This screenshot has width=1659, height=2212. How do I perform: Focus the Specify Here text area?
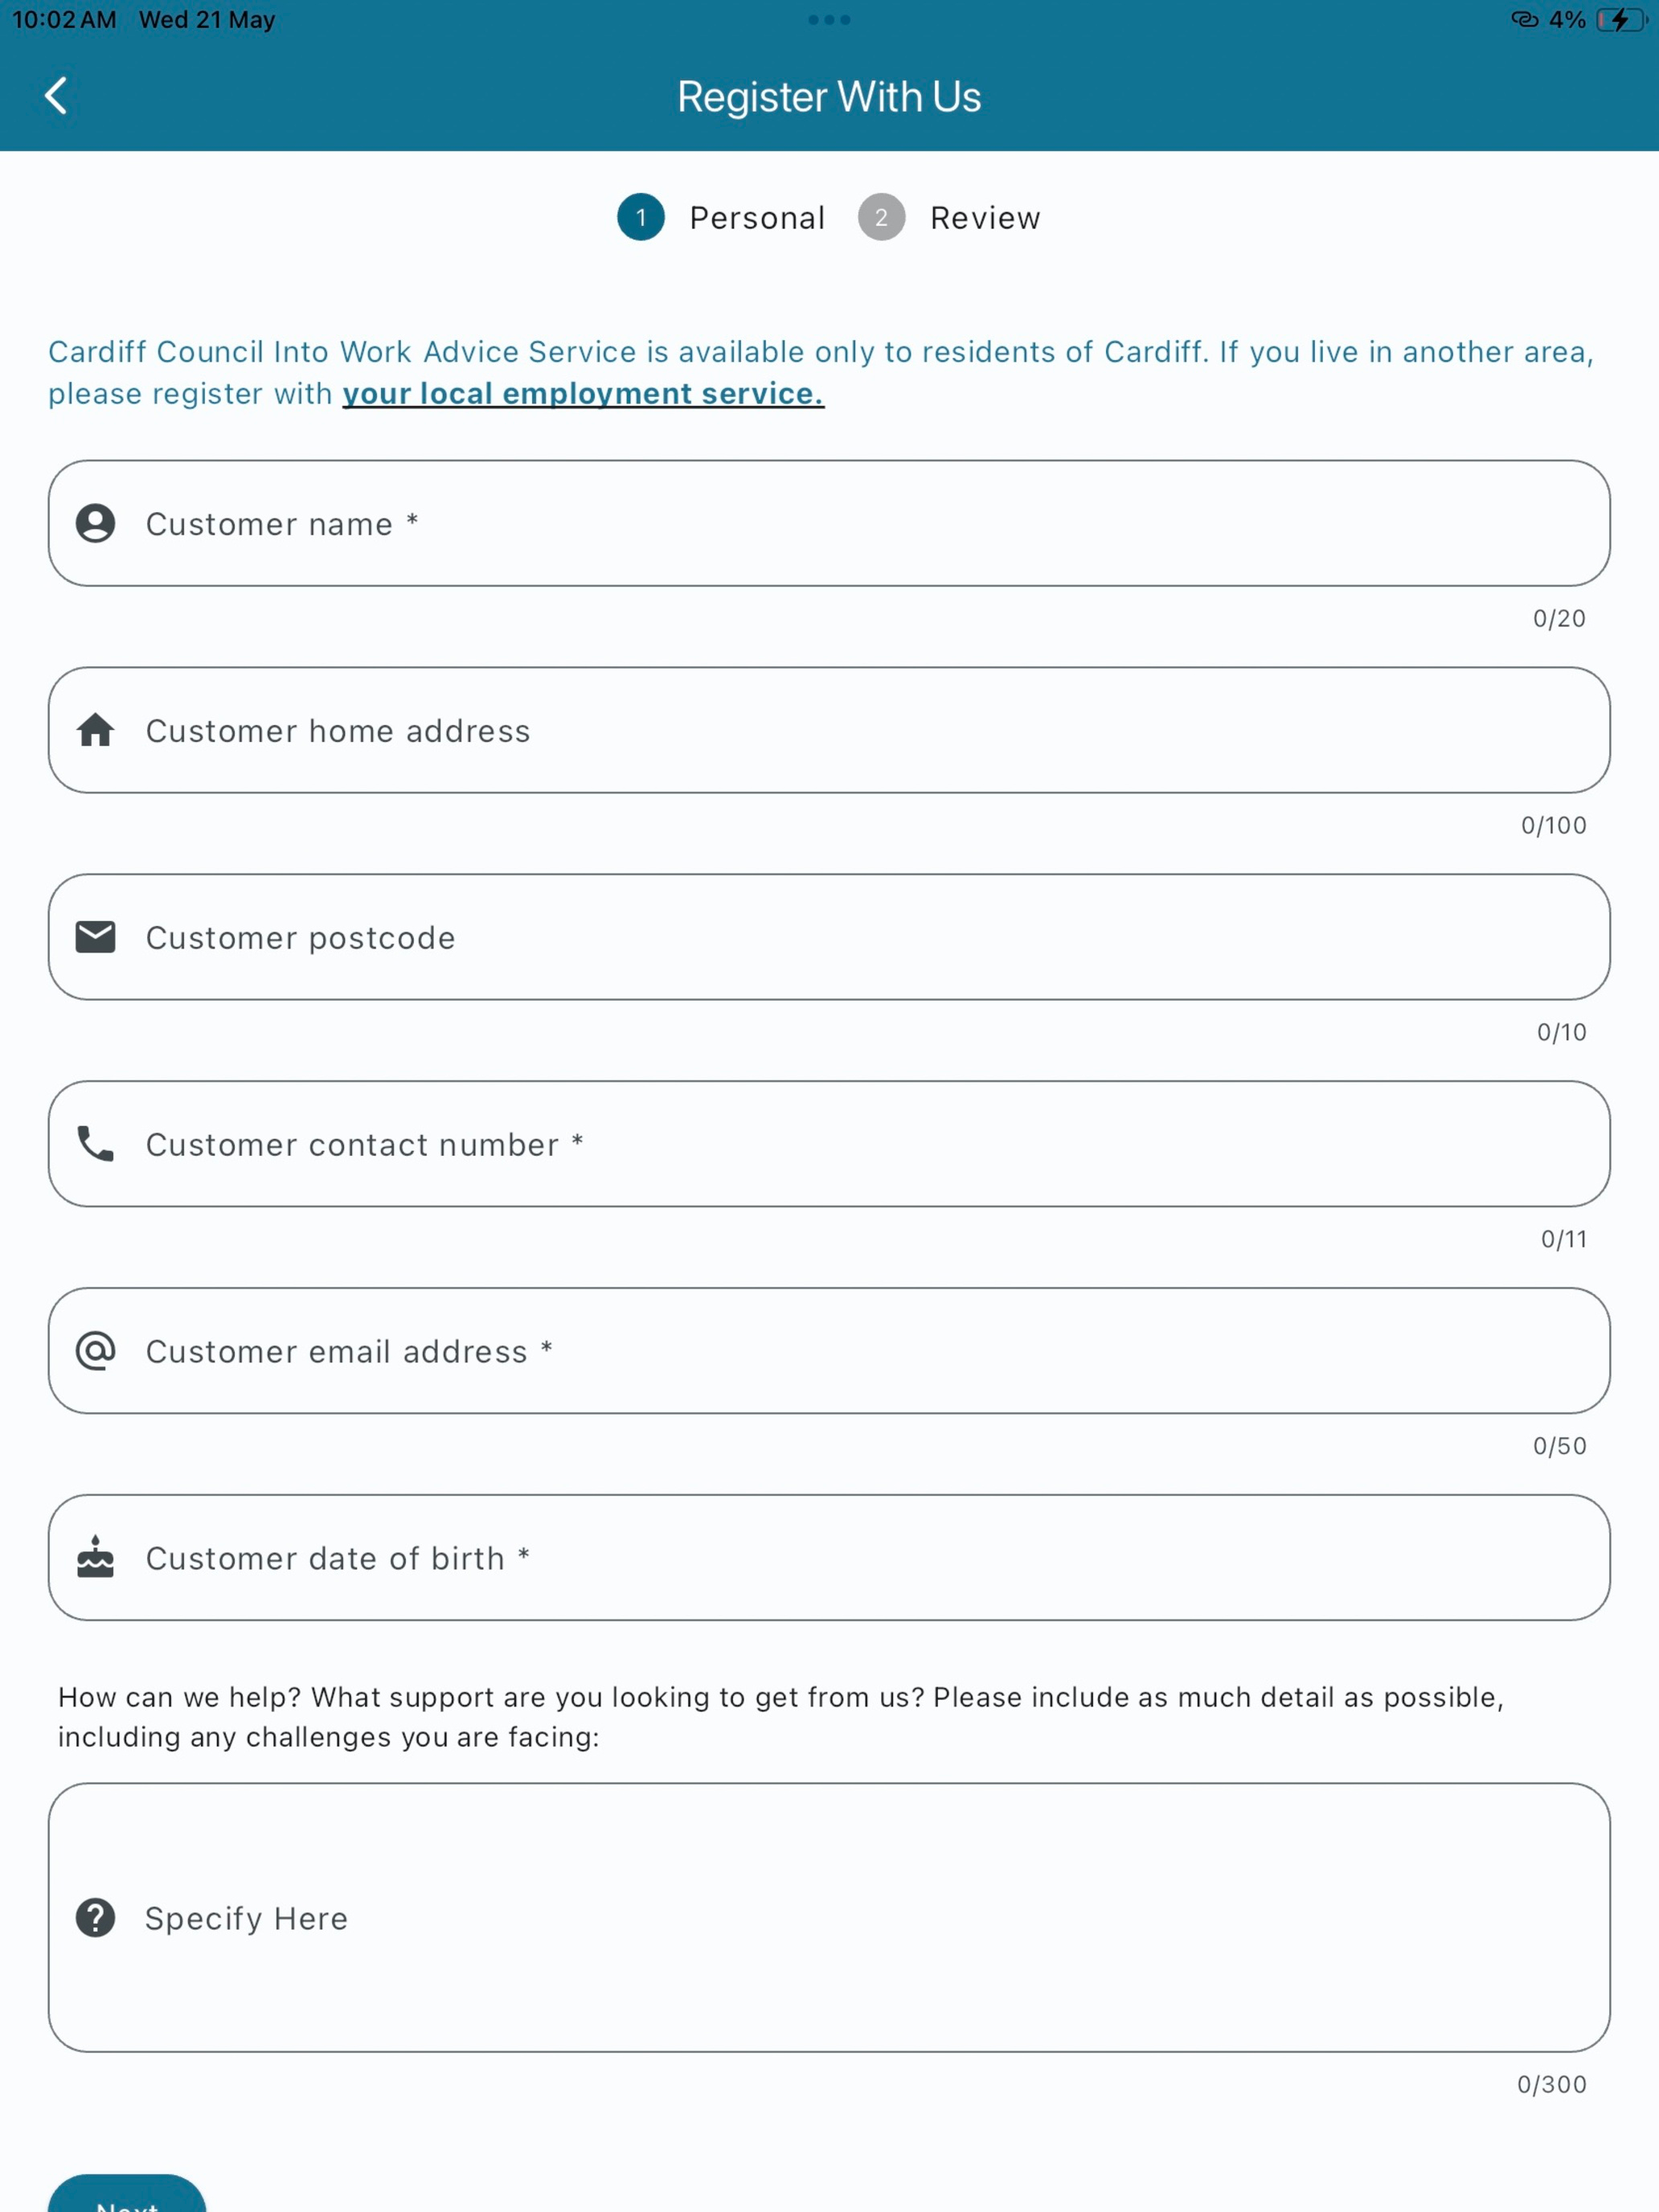coord(829,1917)
